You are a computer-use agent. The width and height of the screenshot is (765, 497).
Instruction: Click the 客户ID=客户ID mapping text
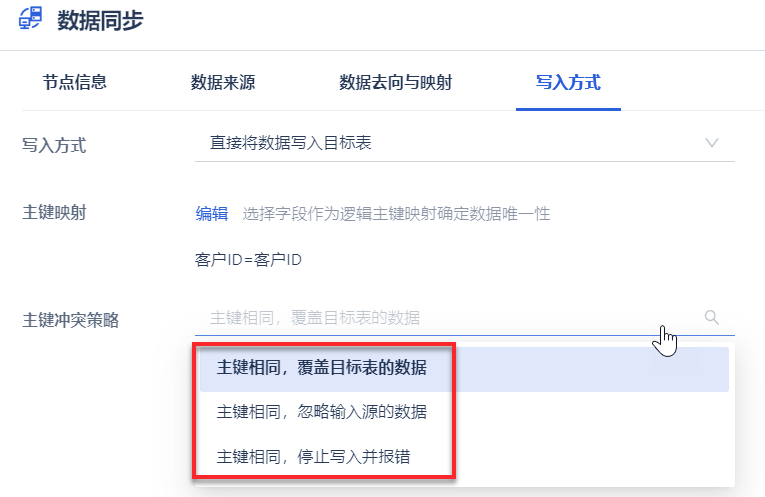[x=248, y=259]
